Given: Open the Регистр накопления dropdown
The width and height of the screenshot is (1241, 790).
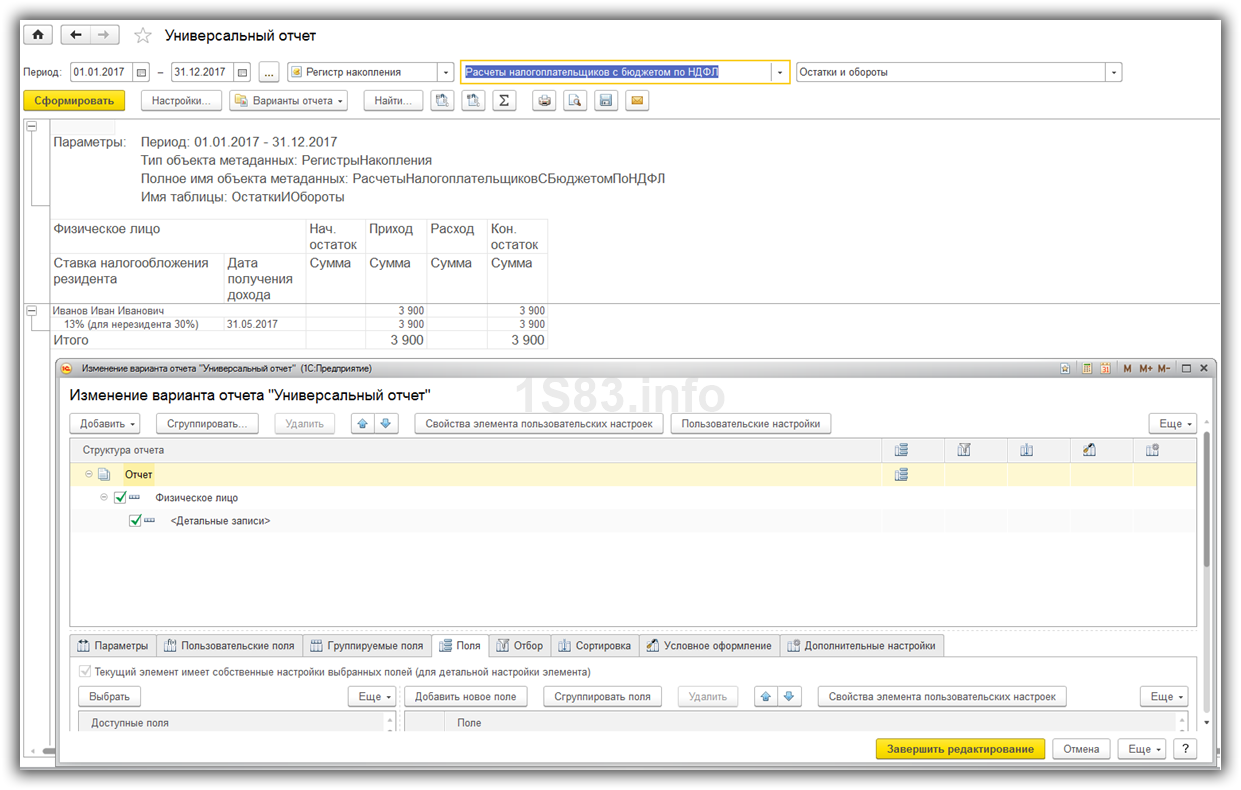Looking at the screenshot, I should [x=445, y=73].
